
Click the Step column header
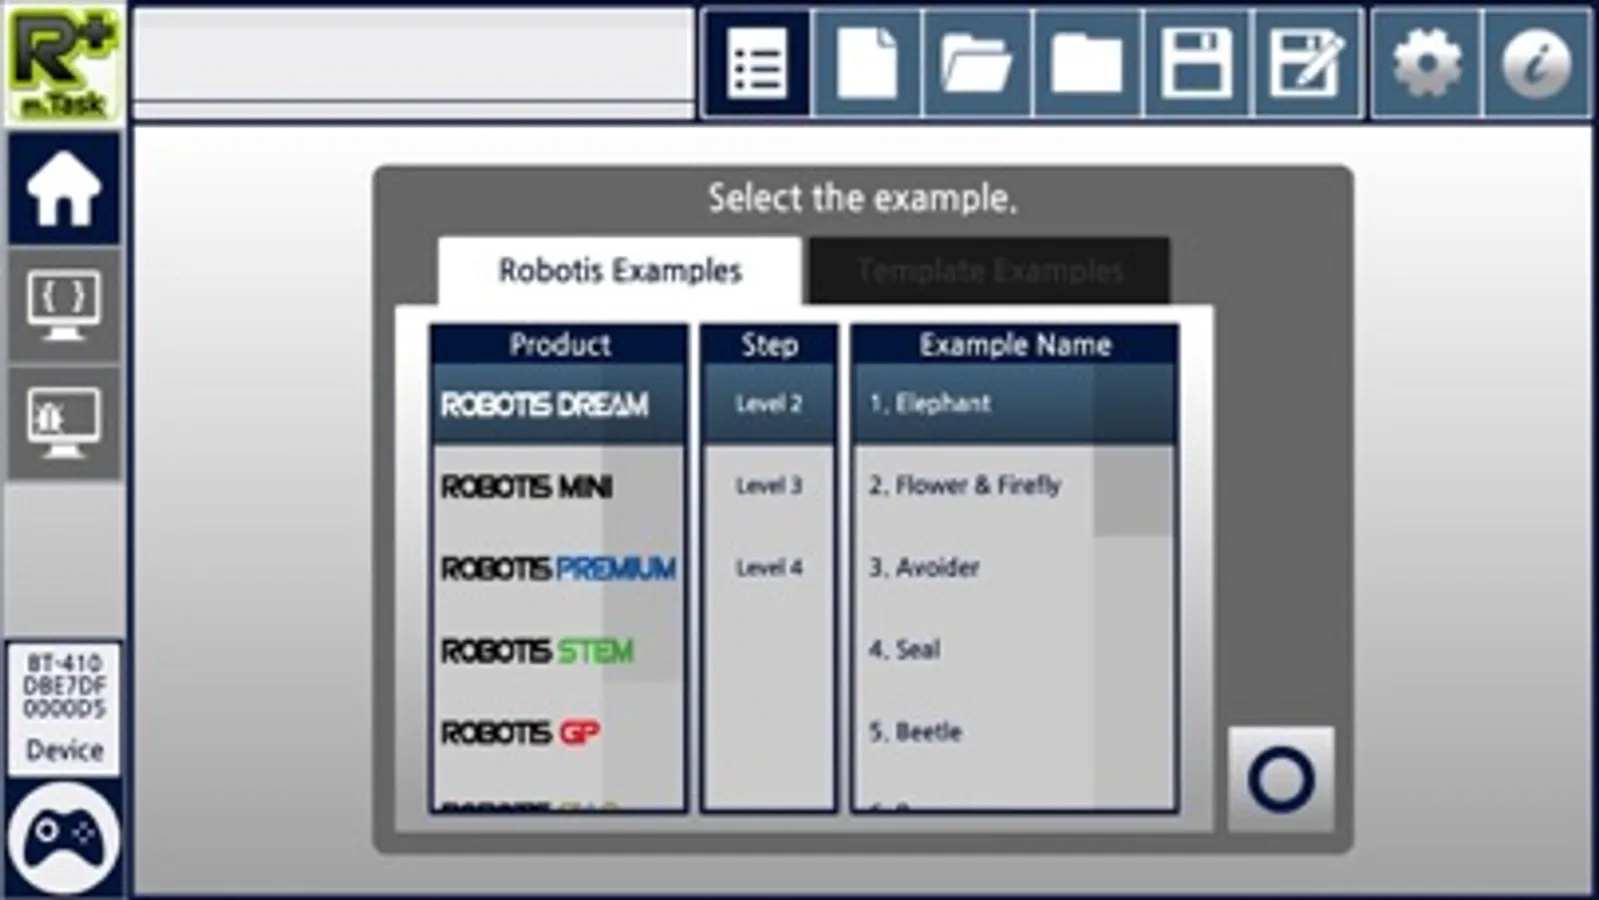[769, 345]
